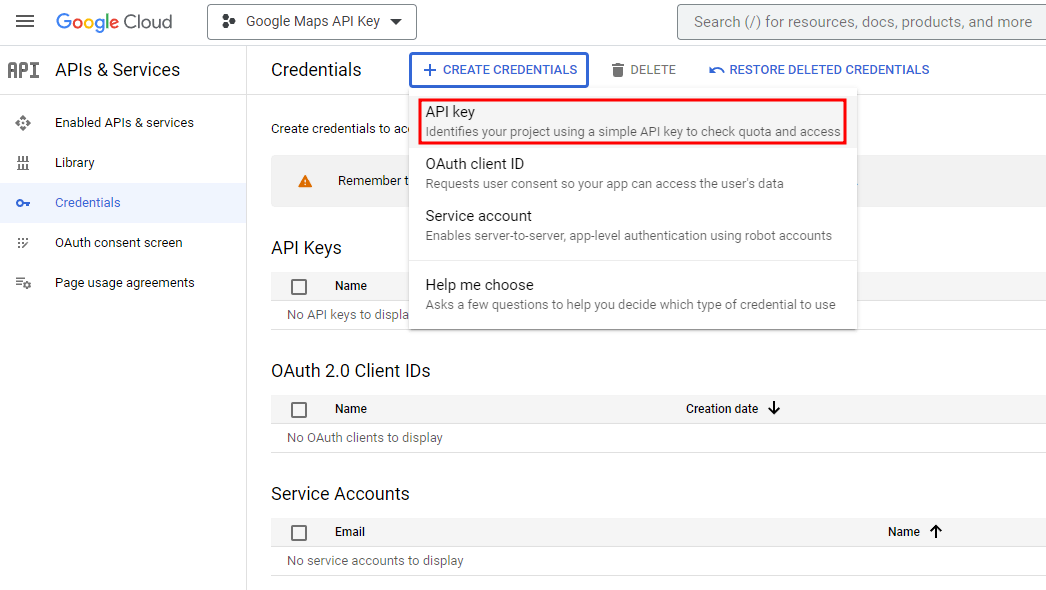Viewport: 1046px width, 590px height.
Task: Open the Google Maps API Key project dropdown
Action: 312,22
